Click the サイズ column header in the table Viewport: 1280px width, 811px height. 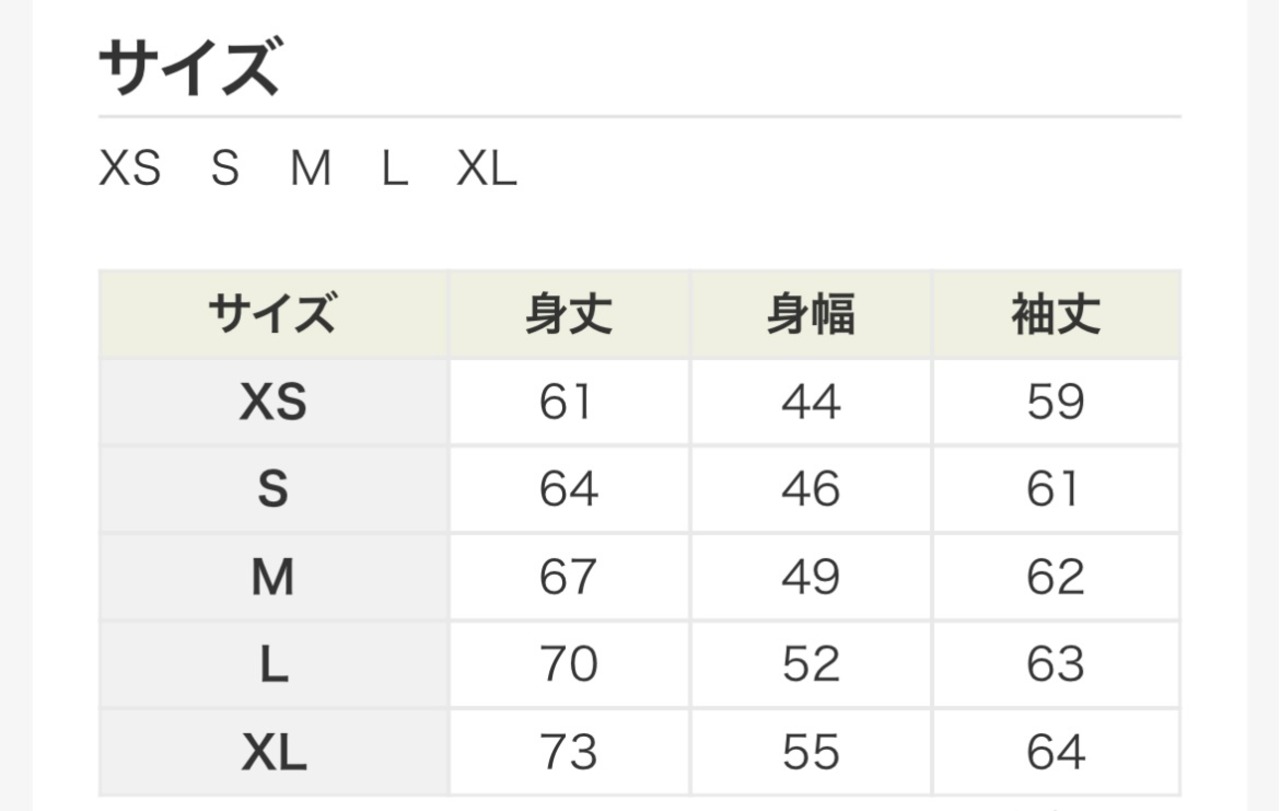coord(273,315)
